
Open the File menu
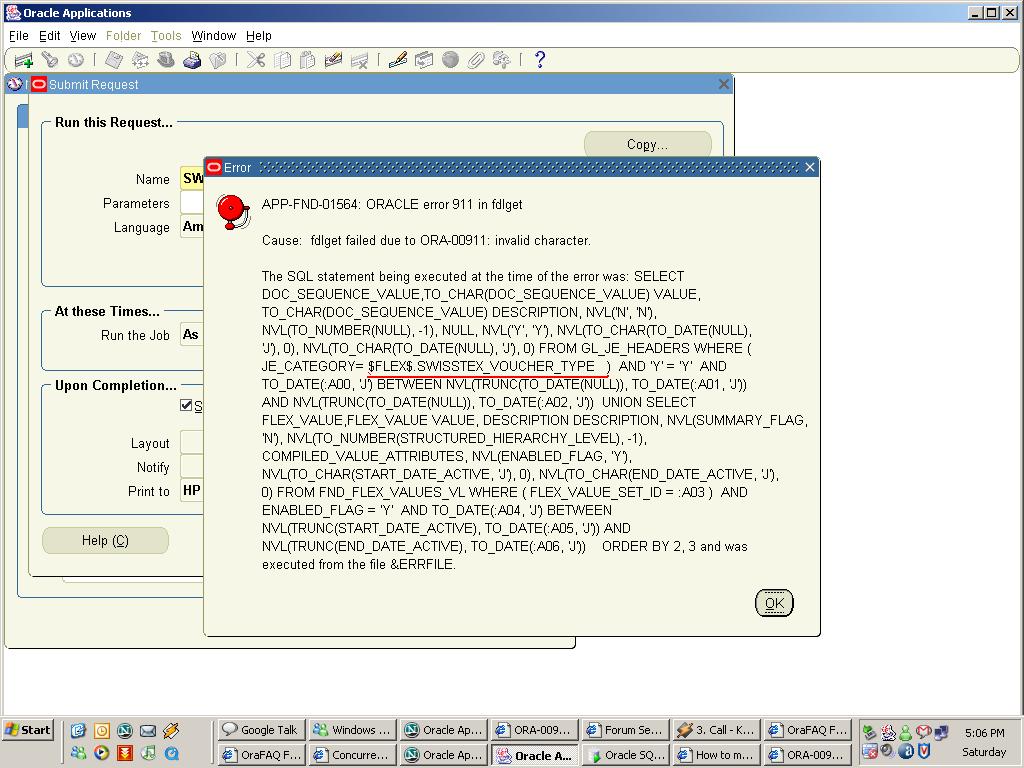coord(18,36)
